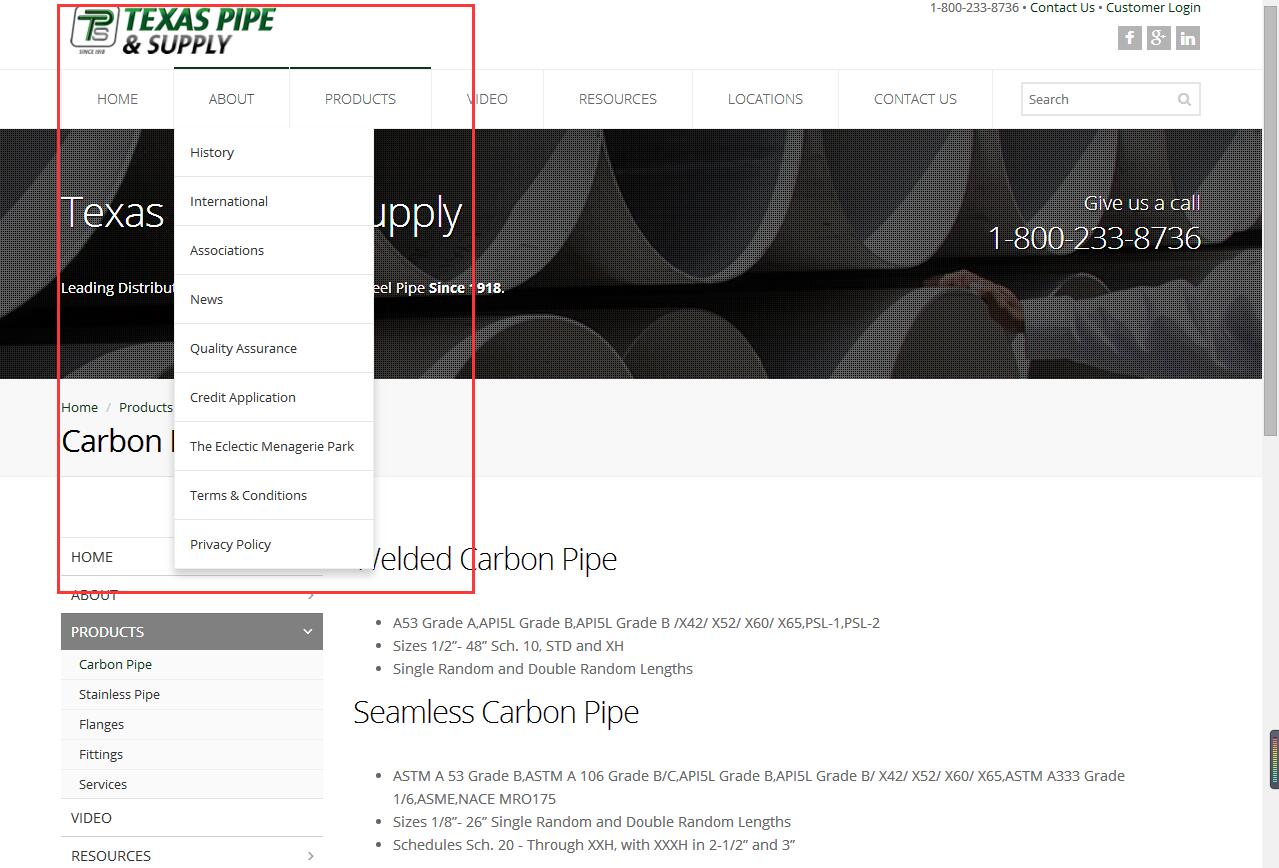1279x868 pixels.
Task: Open Flanges in the sidebar submenu
Action: click(x=101, y=724)
